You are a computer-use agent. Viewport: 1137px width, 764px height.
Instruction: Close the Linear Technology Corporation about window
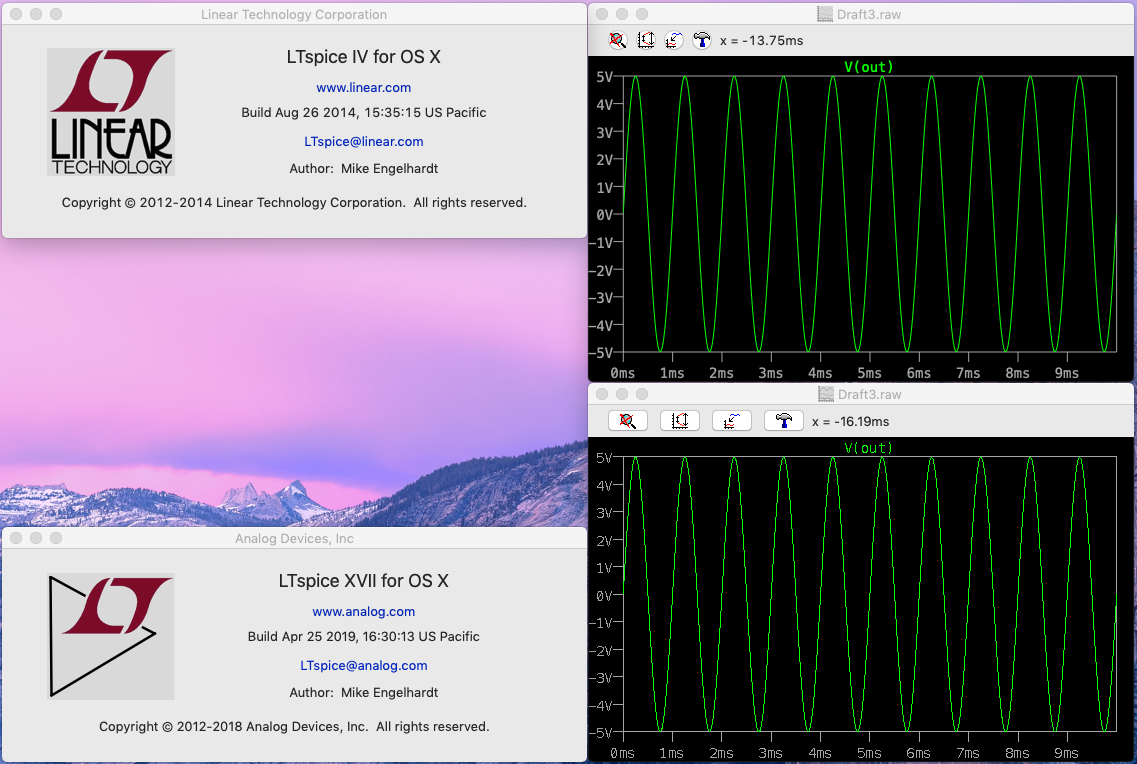pyautogui.click(x=16, y=14)
